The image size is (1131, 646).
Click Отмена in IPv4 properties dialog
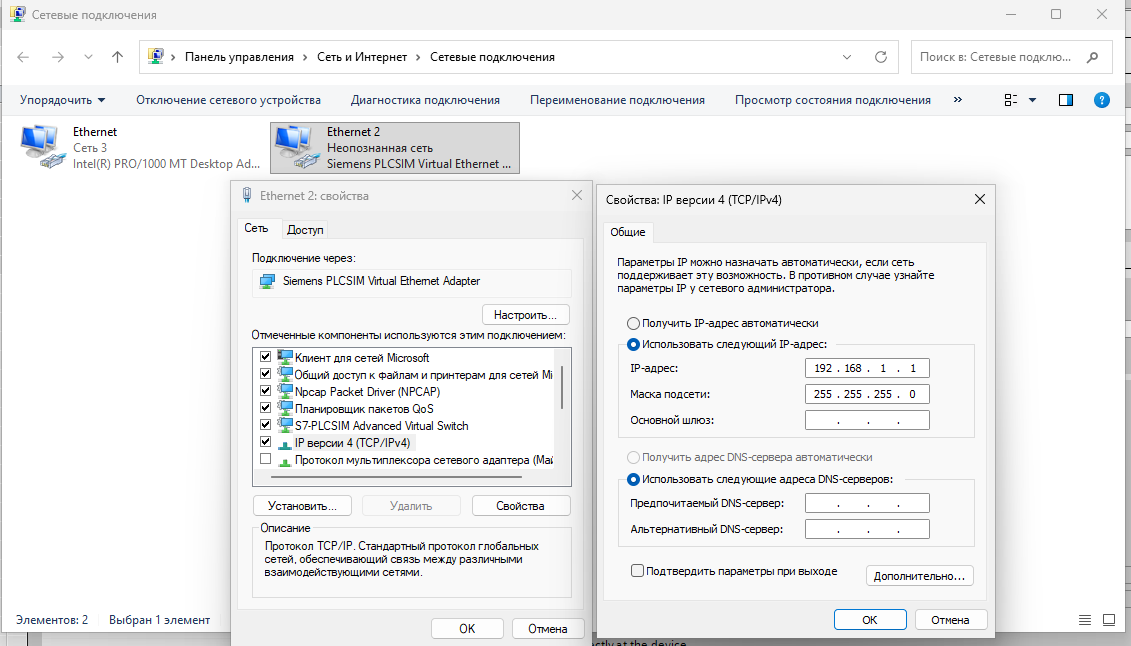click(x=950, y=619)
